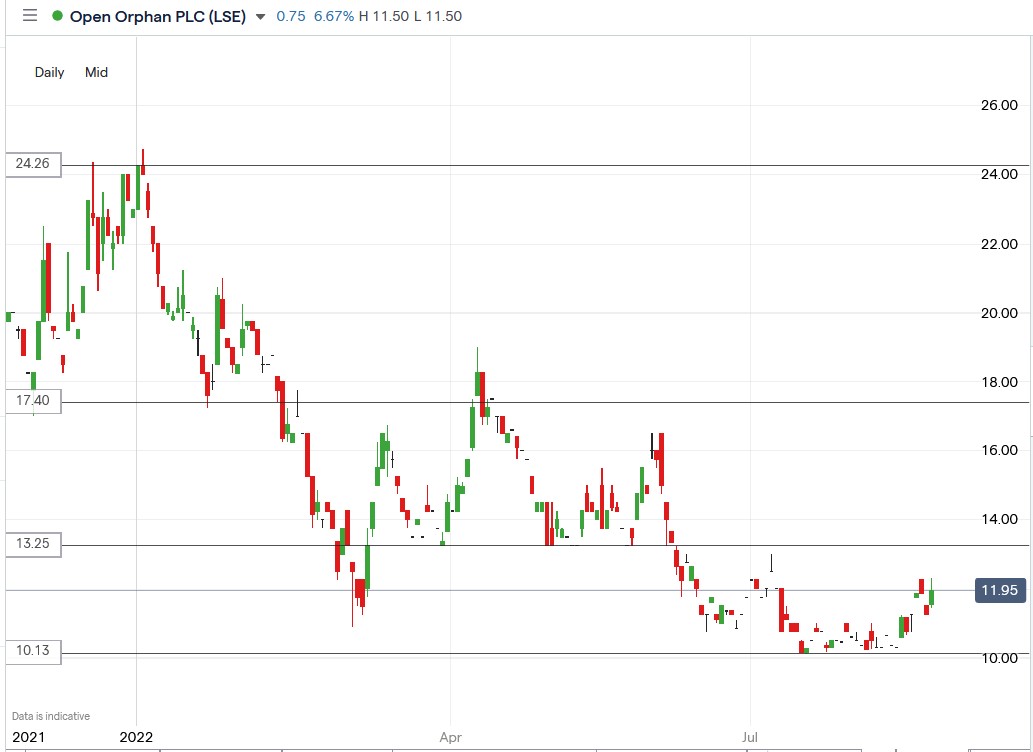Click the 17.40 horizontal level label
The image size is (1033, 752).
[x=31, y=401]
